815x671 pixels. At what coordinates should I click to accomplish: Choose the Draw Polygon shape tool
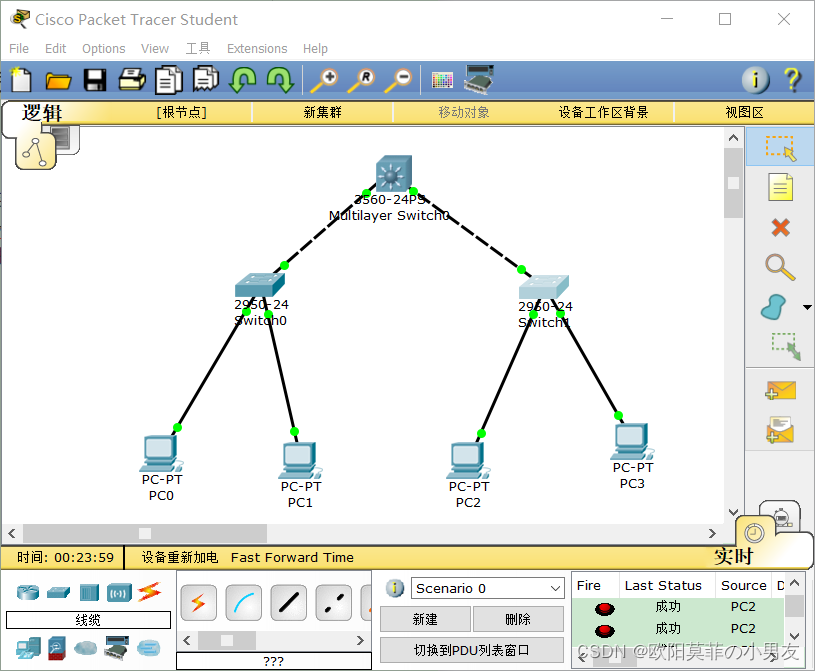tap(774, 307)
